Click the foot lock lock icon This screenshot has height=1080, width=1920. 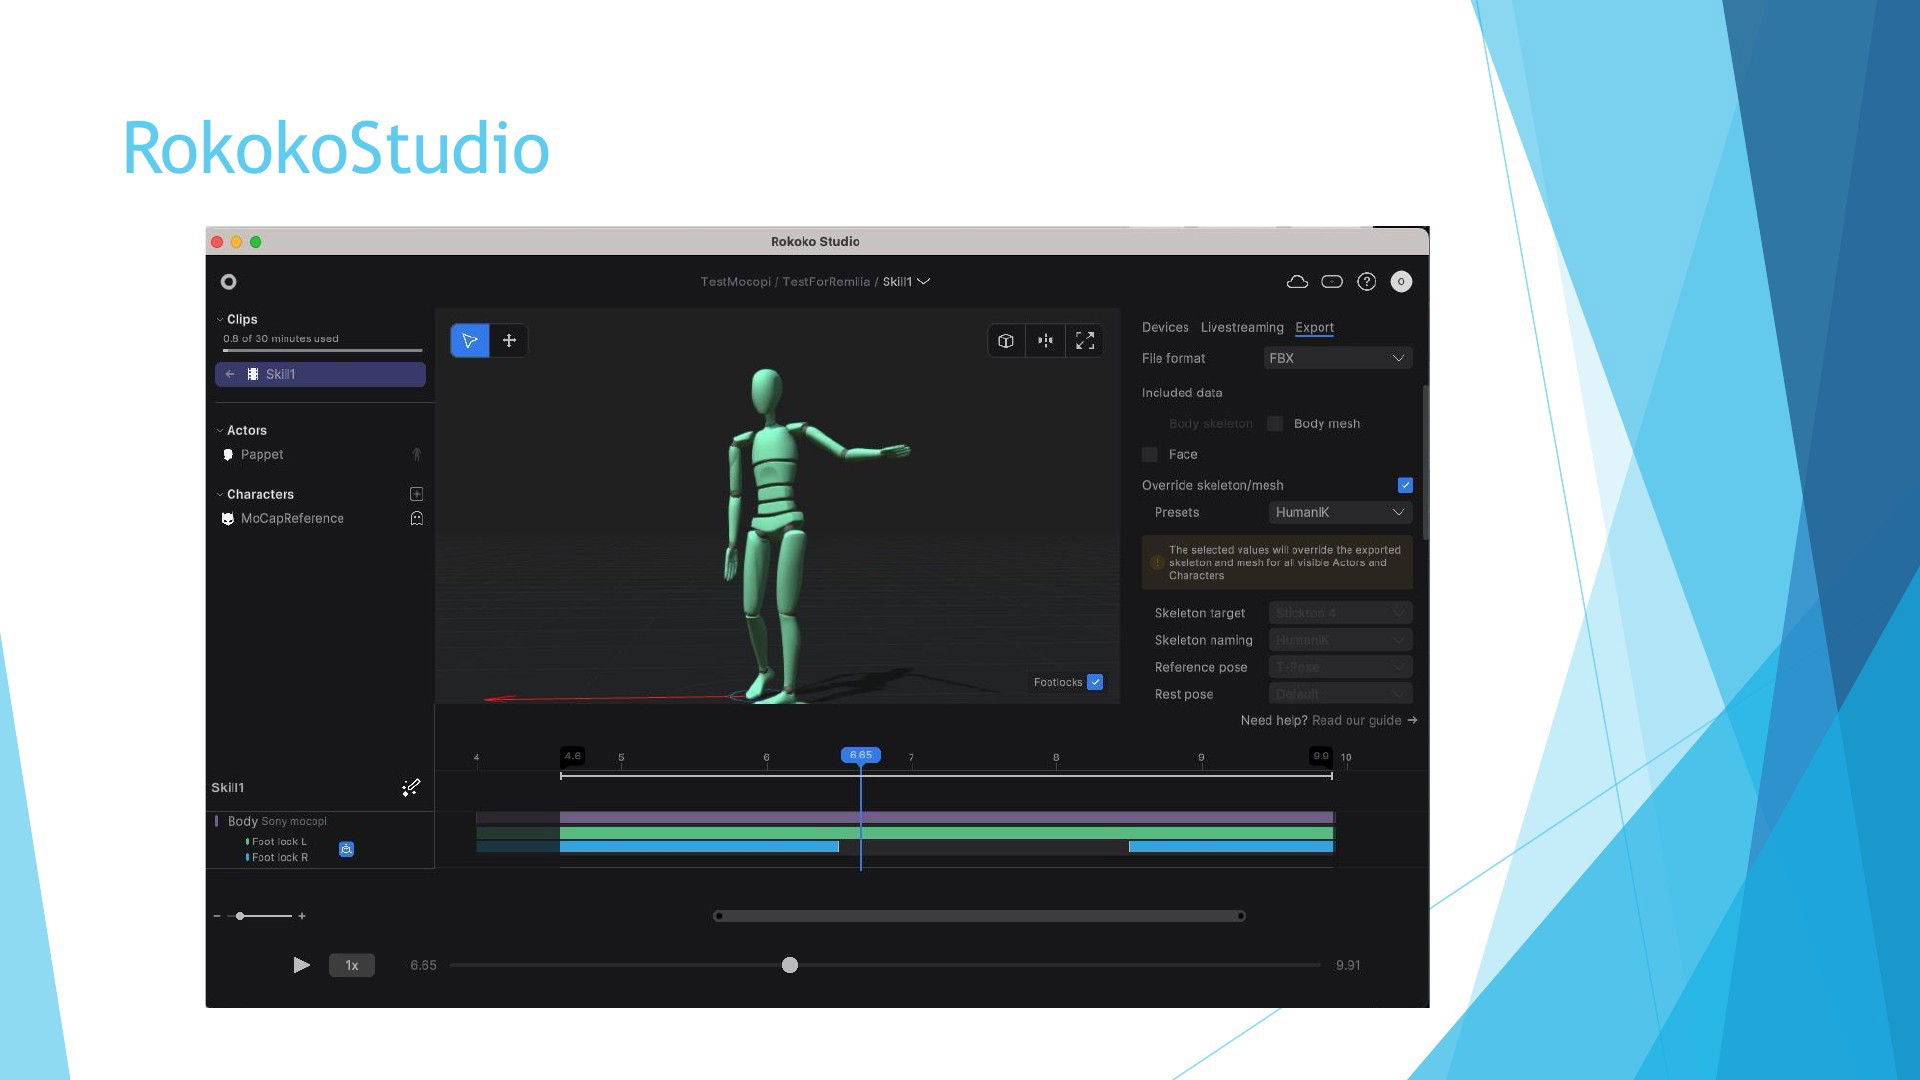tap(346, 849)
